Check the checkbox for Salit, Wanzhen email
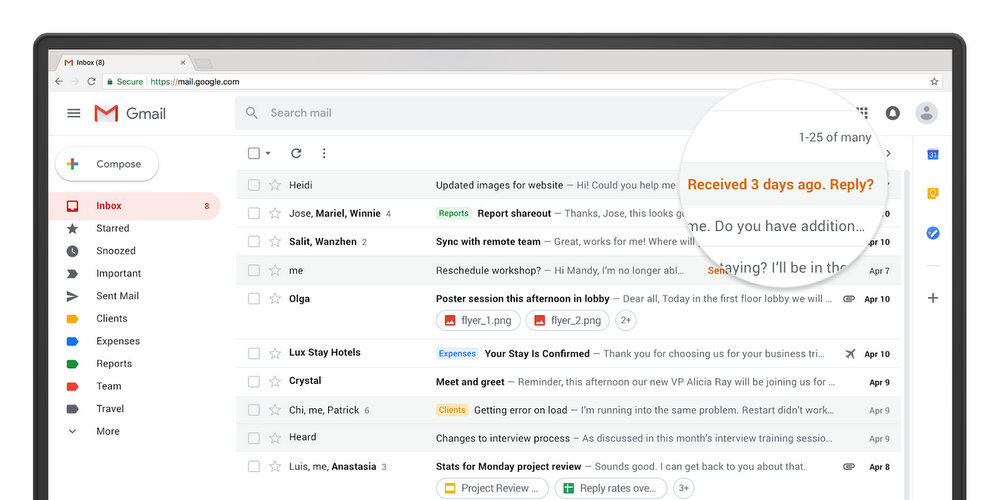Screen dimensions: 1000x500 click(x=254, y=242)
